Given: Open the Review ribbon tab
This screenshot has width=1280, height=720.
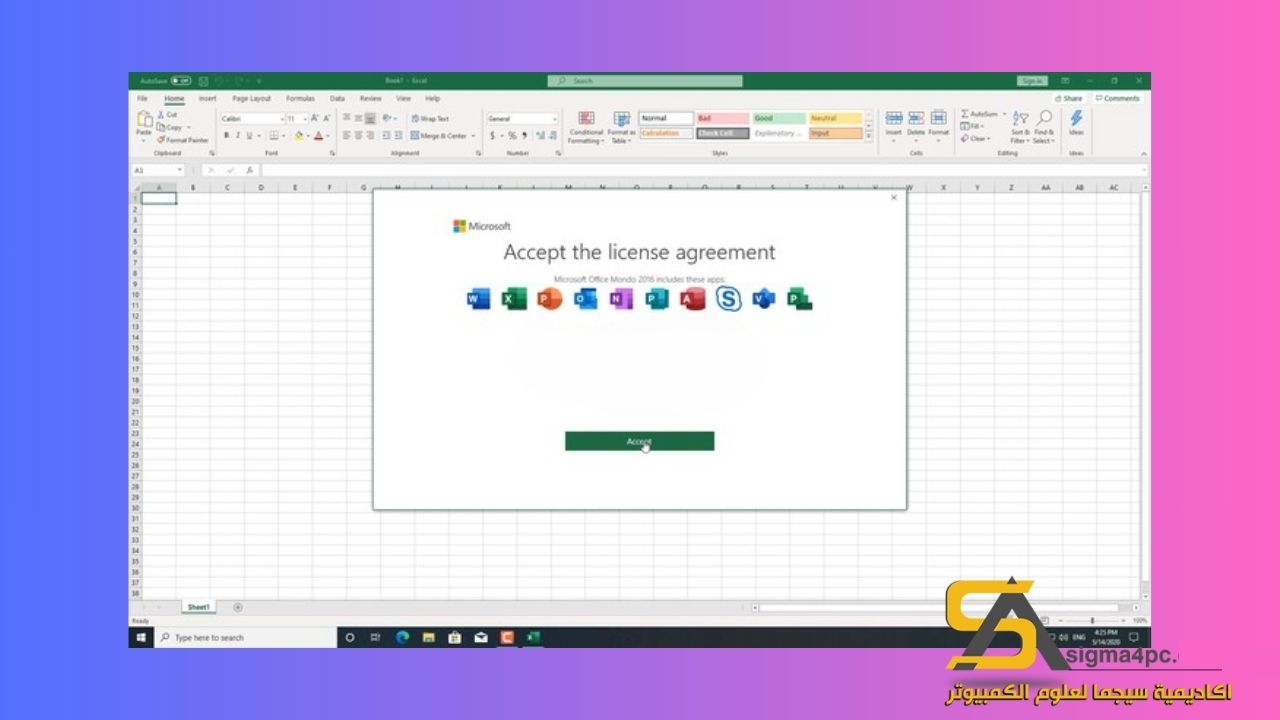Looking at the screenshot, I should click(370, 99).
